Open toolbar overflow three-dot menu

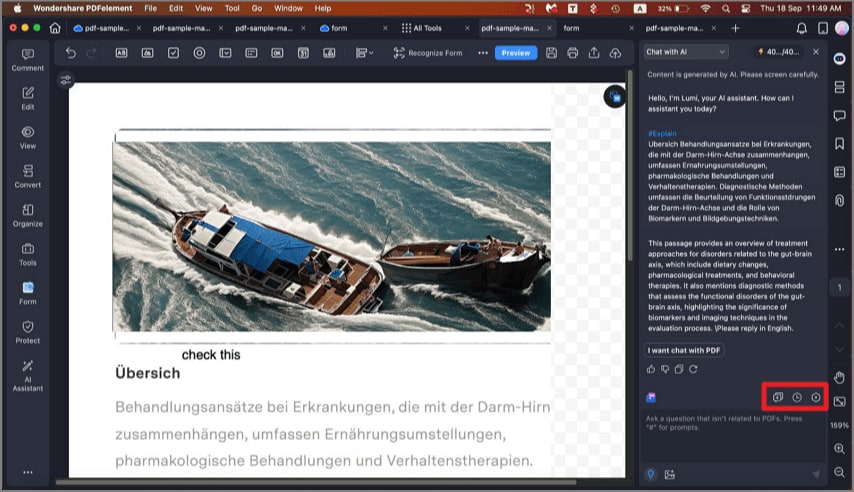coord(483,53)
